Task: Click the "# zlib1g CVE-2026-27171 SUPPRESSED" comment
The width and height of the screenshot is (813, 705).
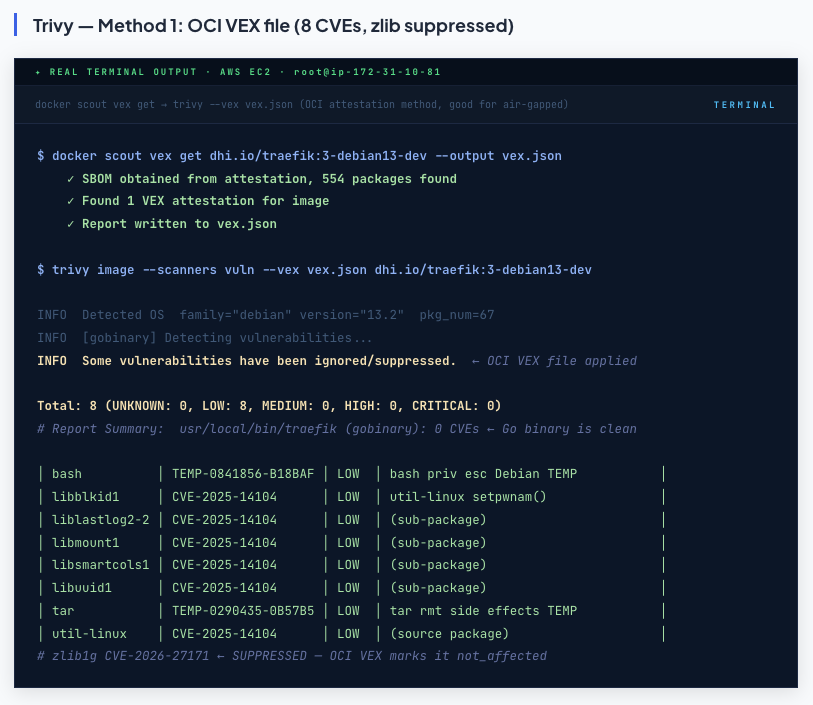Action: pyautogui.click(x=292, y=656)
